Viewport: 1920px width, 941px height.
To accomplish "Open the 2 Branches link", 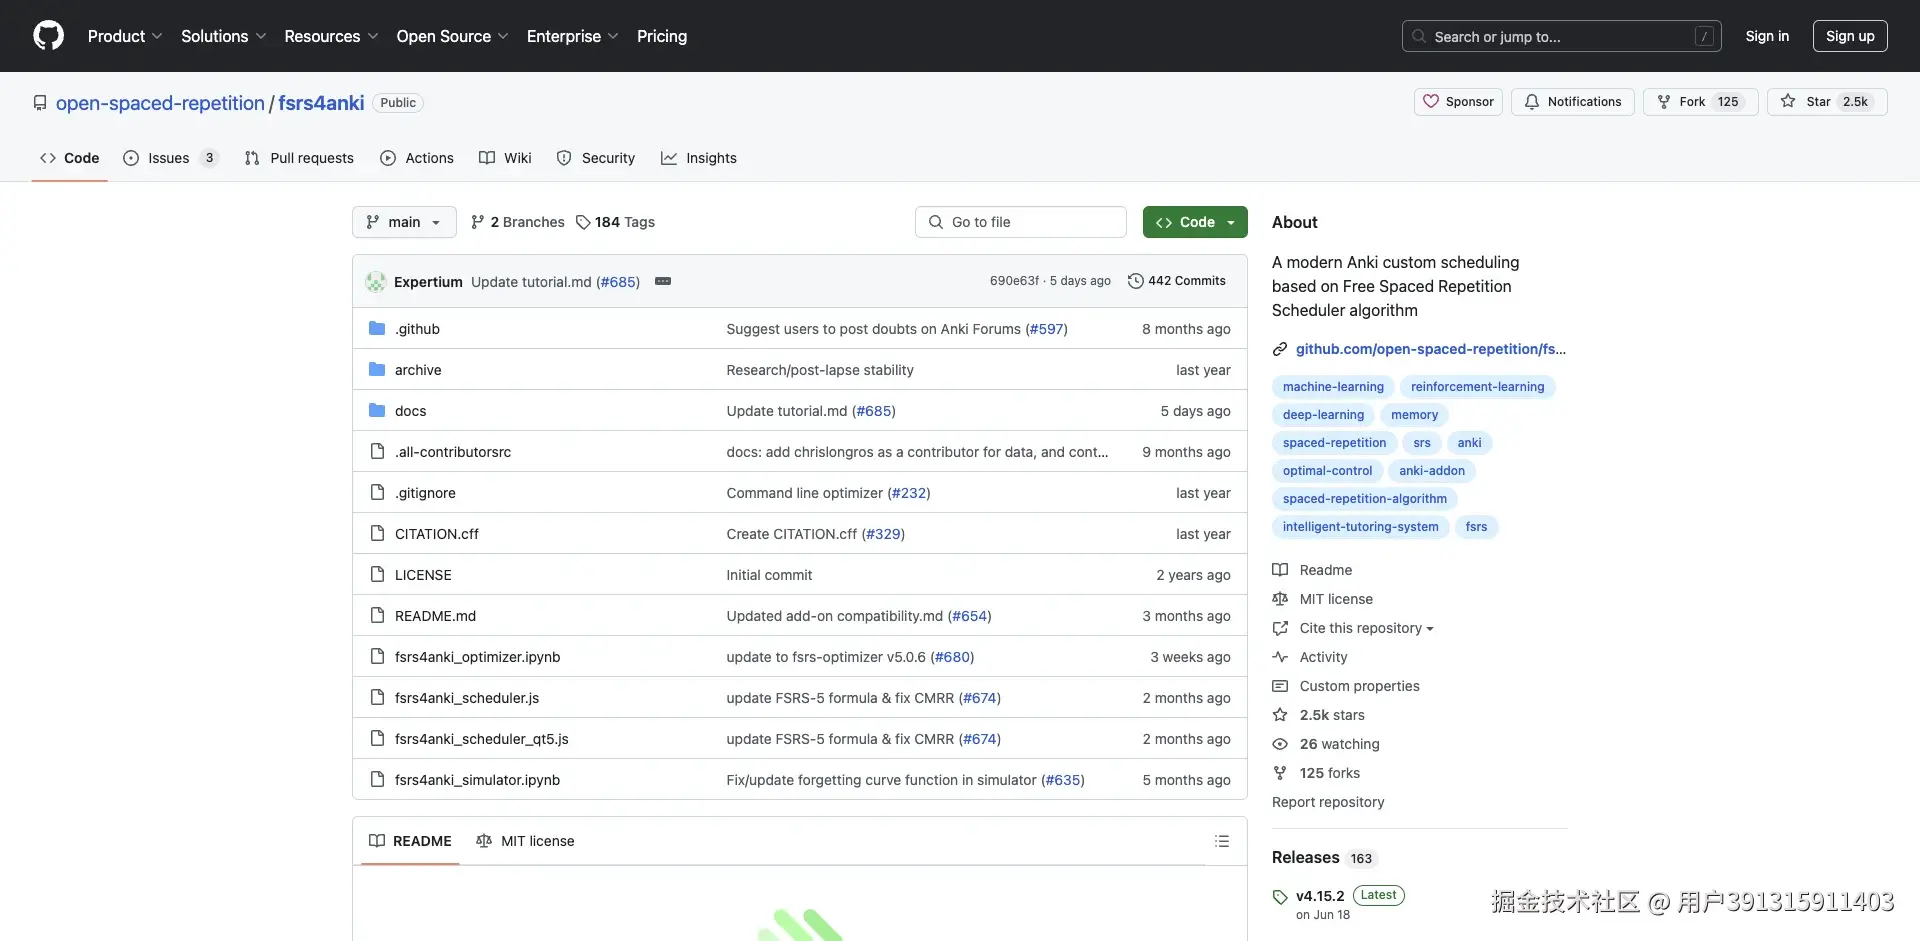I will coord(518,222).
